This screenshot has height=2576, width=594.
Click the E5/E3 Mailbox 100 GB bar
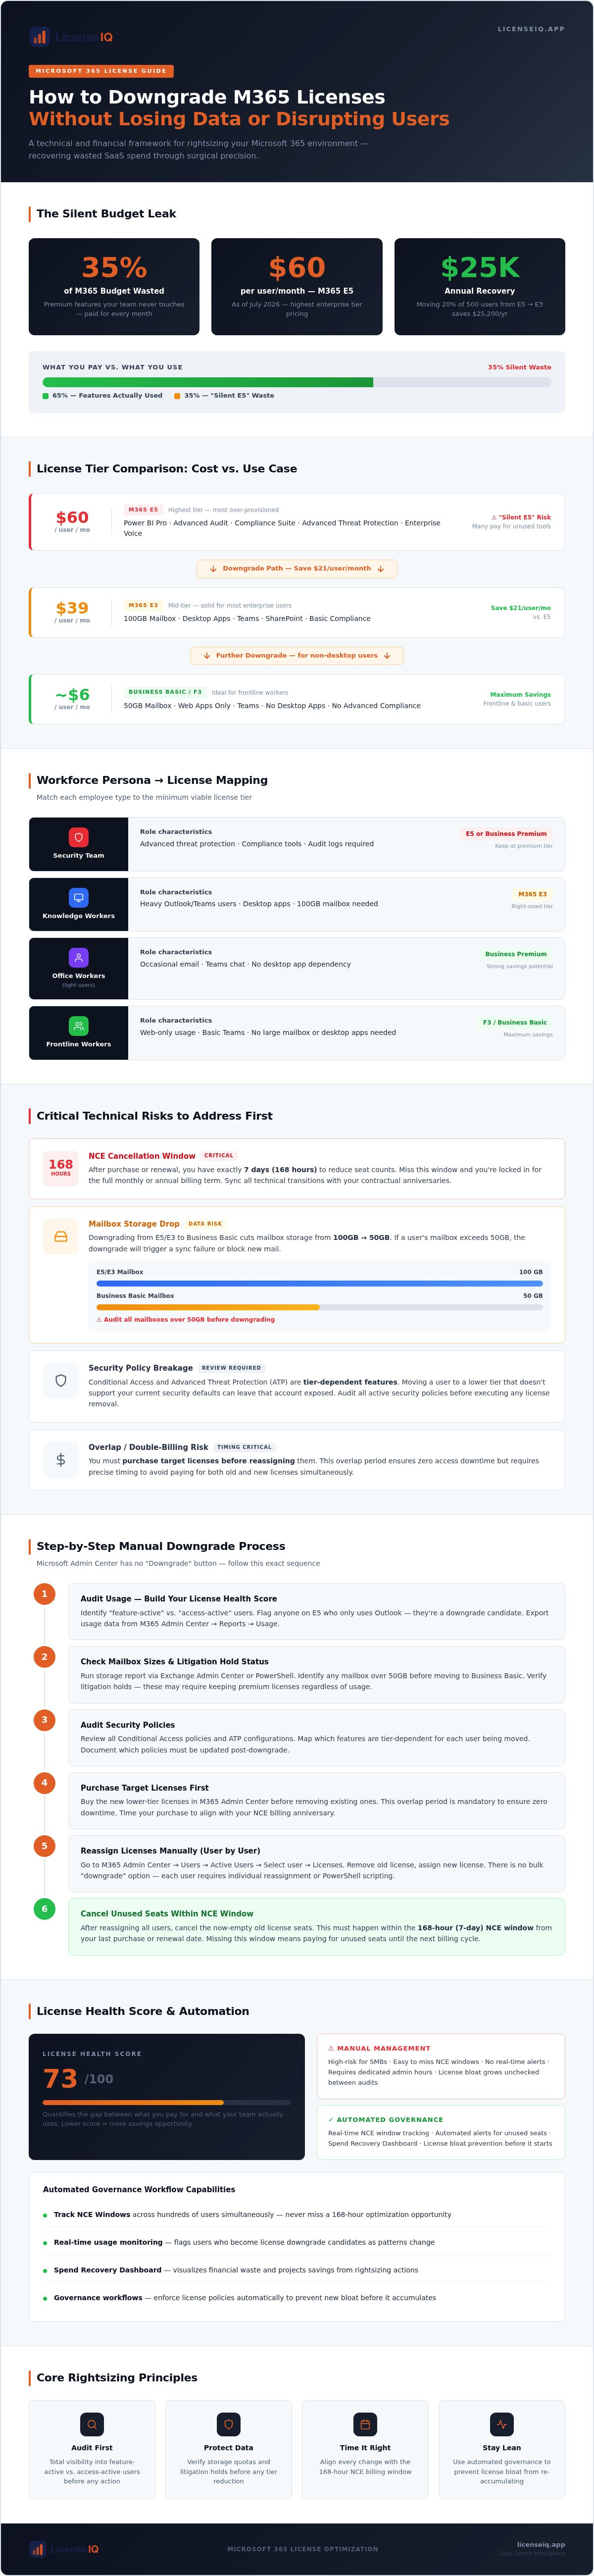[x=320, y=1283]
